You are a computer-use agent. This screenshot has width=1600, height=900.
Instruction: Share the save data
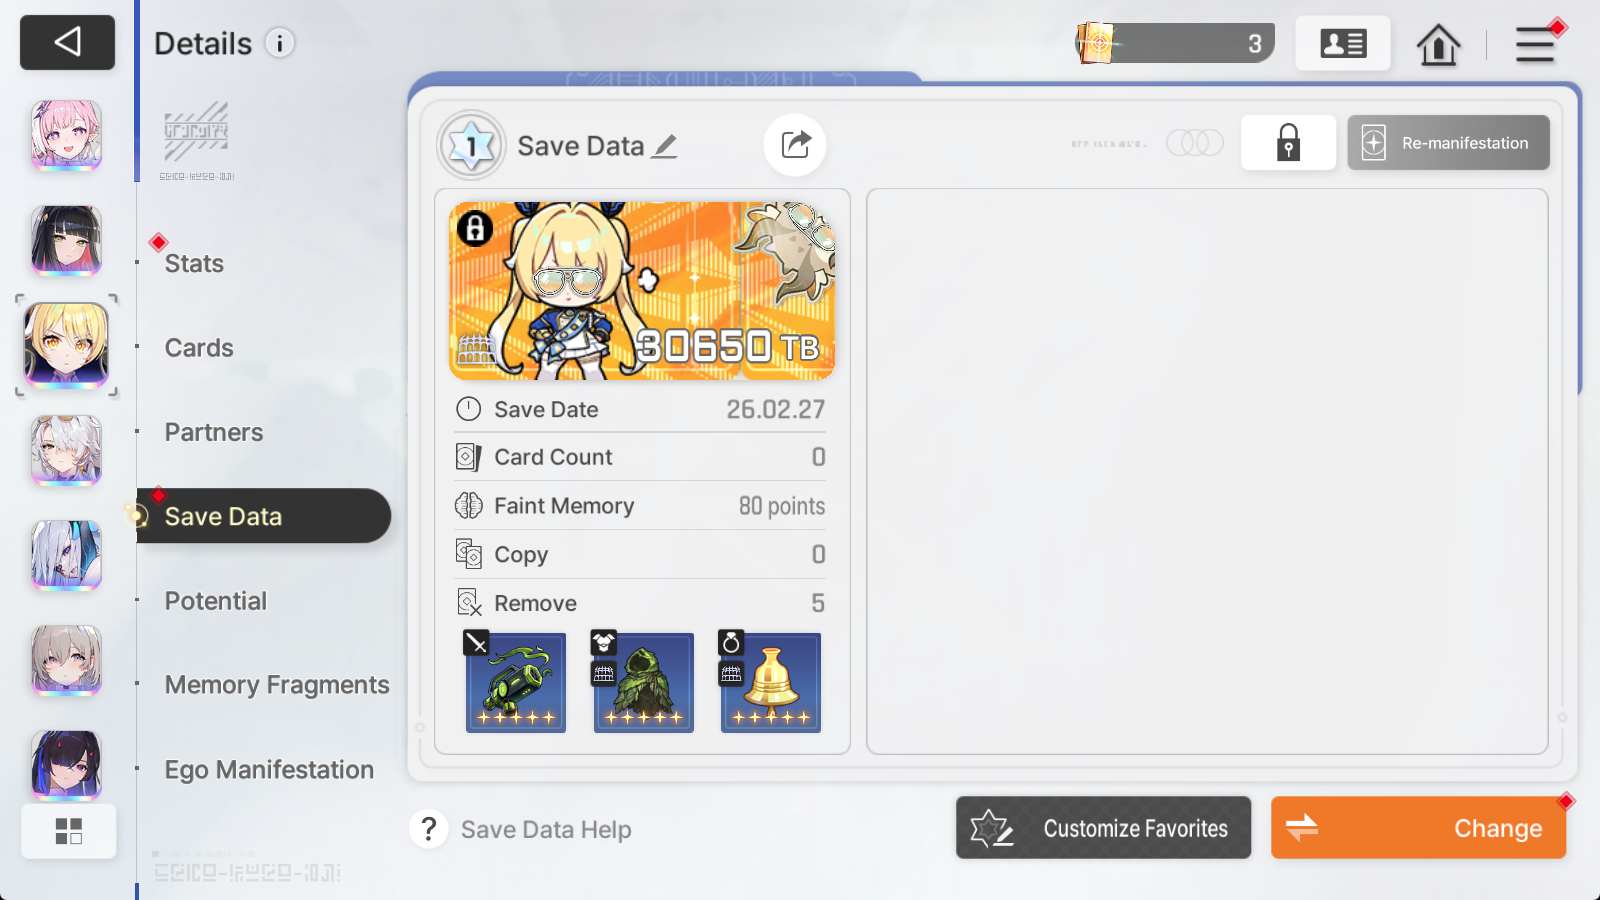(x=795, y=145)
